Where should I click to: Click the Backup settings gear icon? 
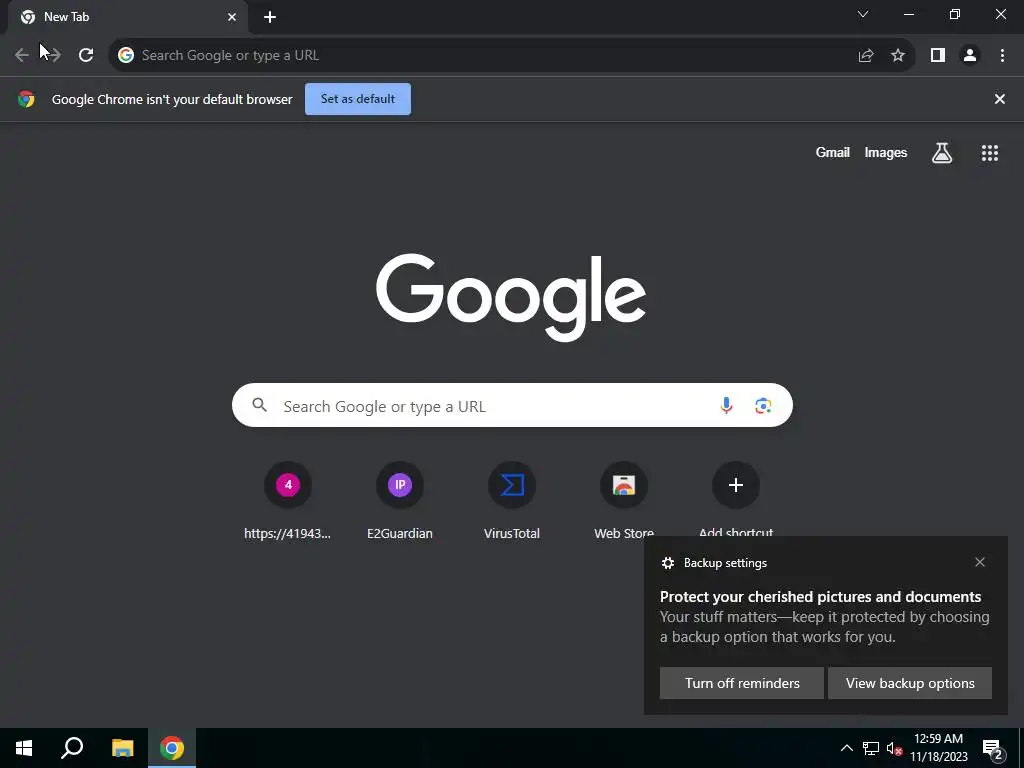(667, 563)
